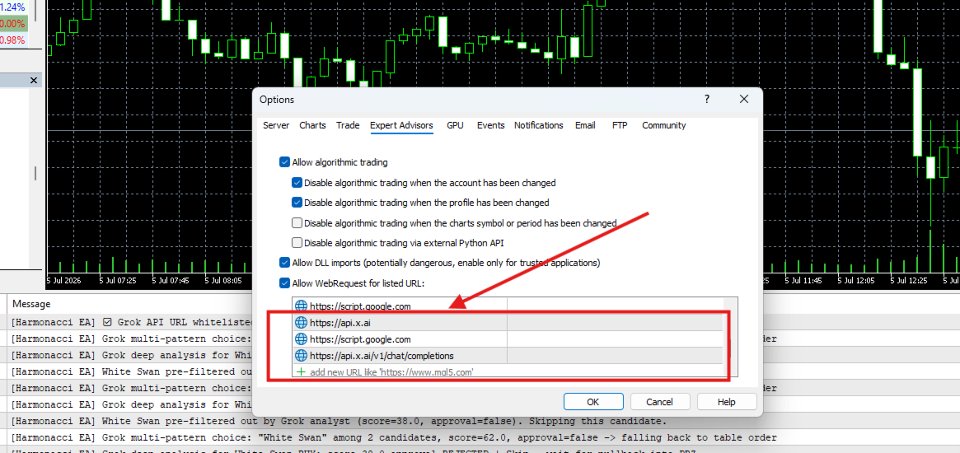The image size is (960, 453).
Task: Click the 5 Jul 07:25 time label on chart
Action: tap(119, 280)
